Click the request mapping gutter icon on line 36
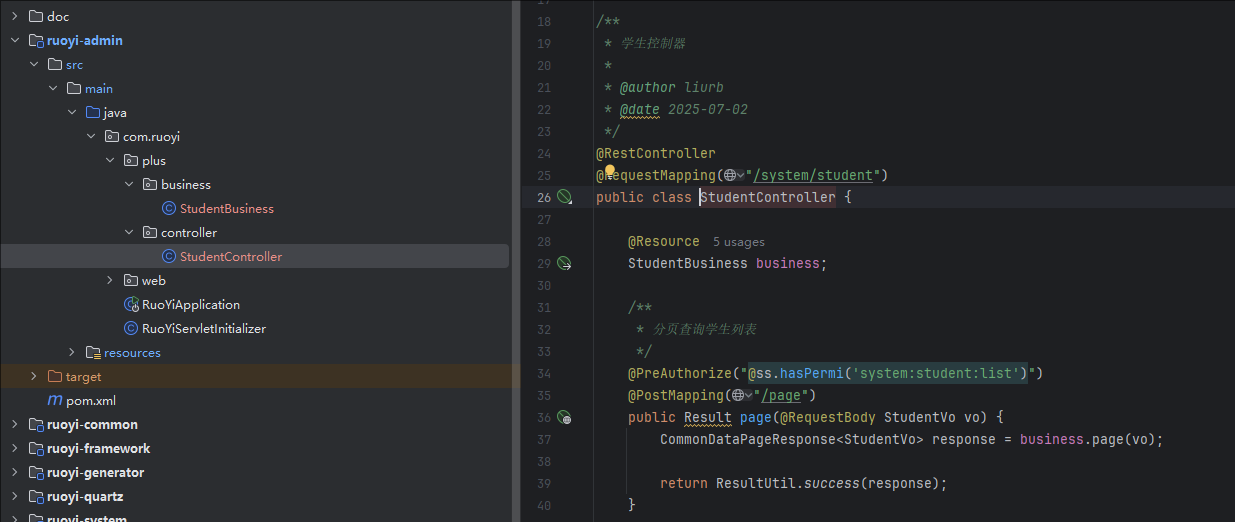The image size is (1235, 522). pyautogui.click(x=564, y=417)
